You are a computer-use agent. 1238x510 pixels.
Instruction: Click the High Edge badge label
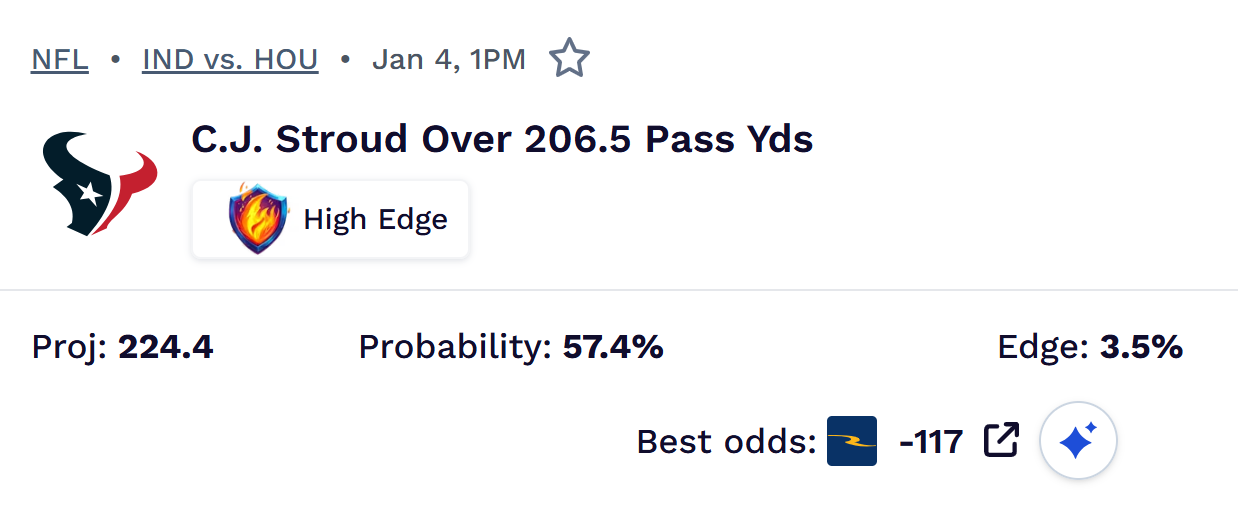point(375,219)
